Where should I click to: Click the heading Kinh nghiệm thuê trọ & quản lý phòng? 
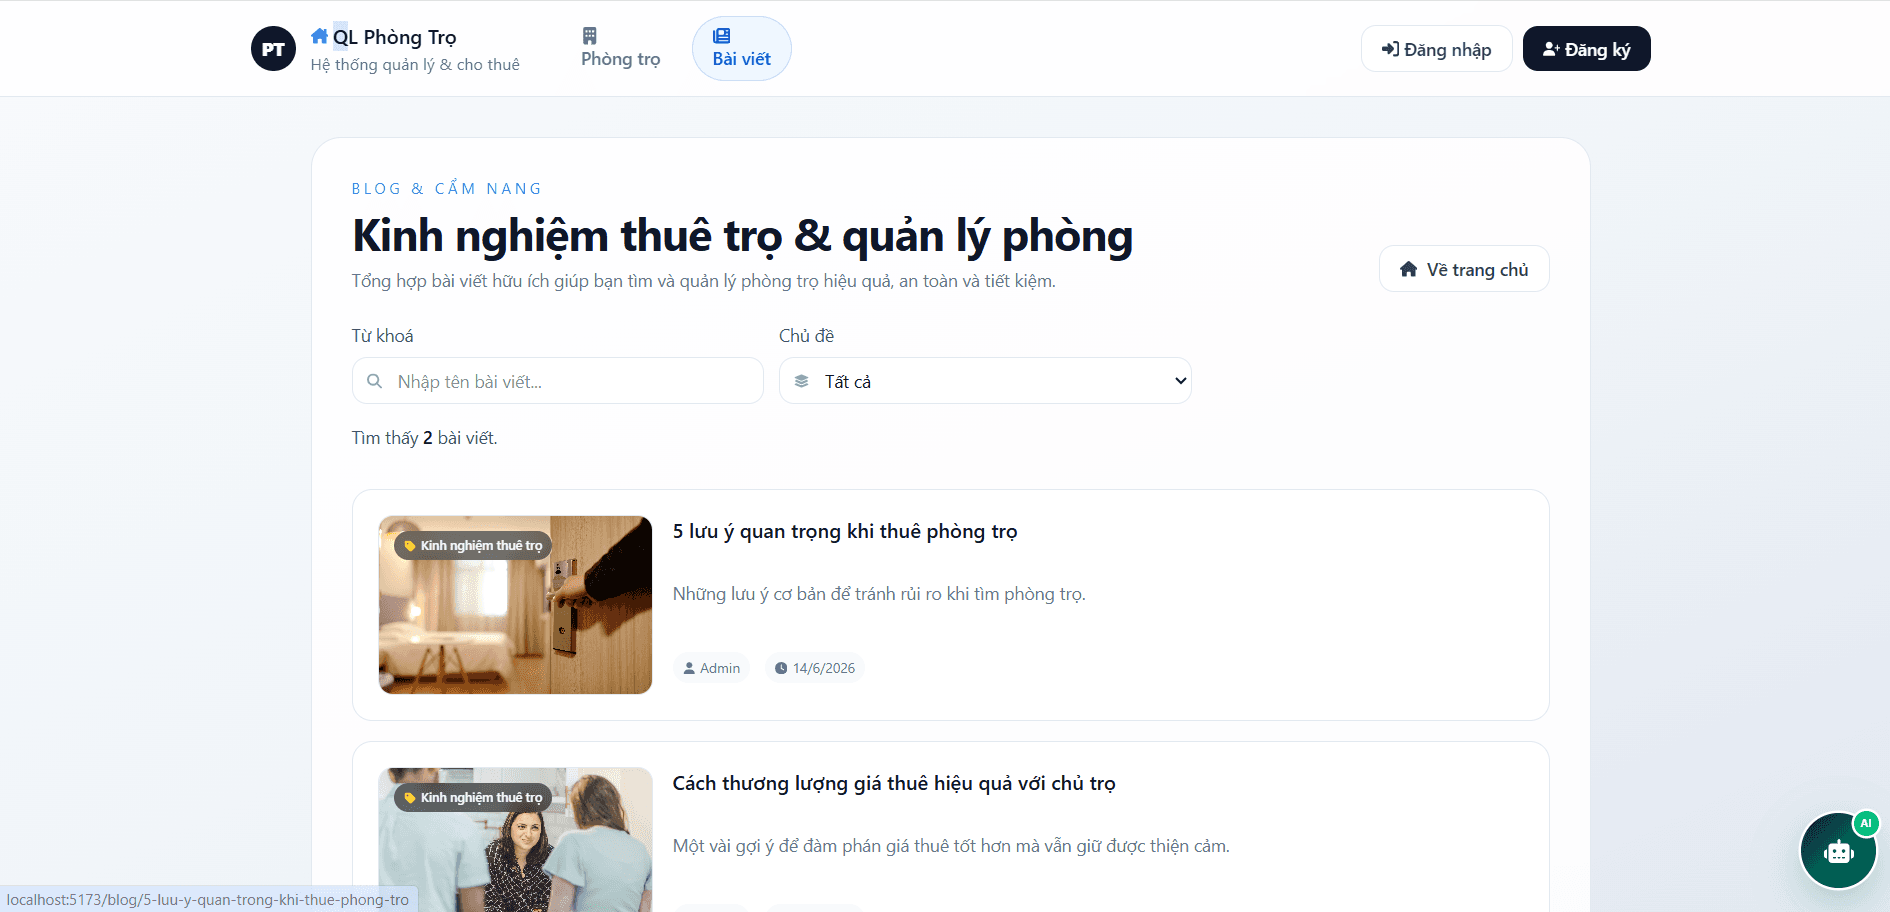point(743,237)
